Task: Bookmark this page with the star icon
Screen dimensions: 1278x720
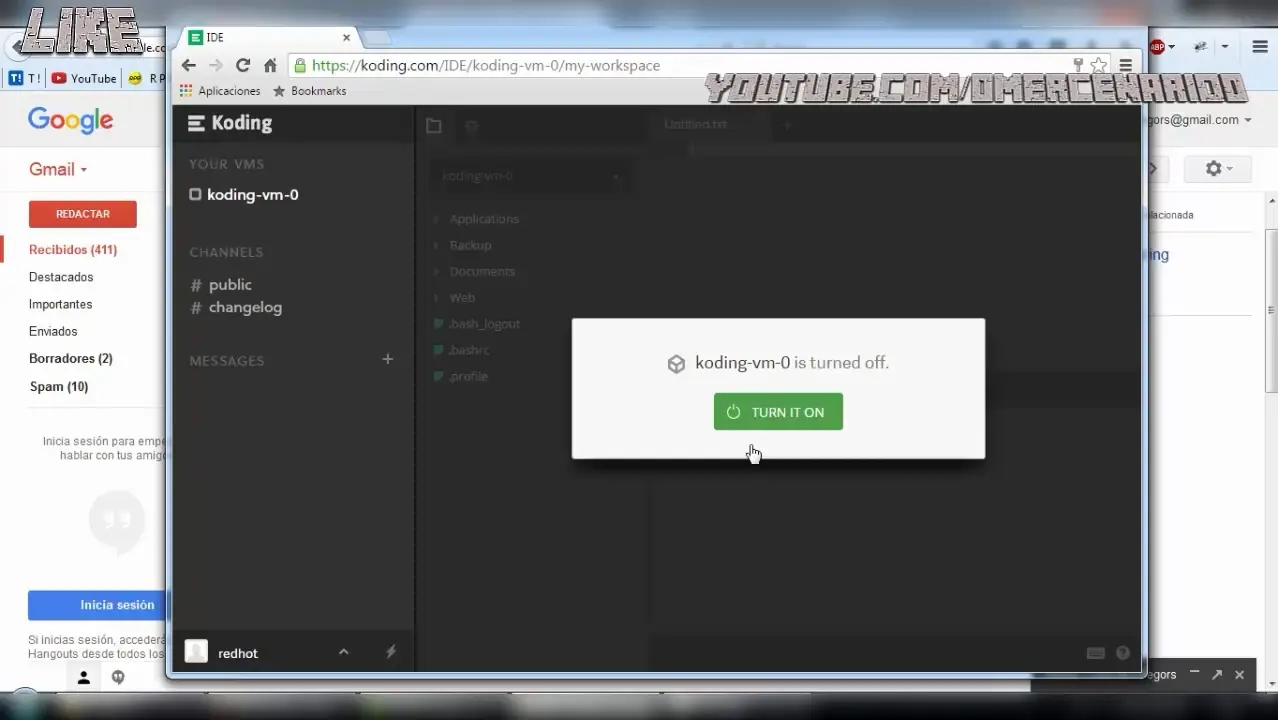Action: click(1099, 65)
